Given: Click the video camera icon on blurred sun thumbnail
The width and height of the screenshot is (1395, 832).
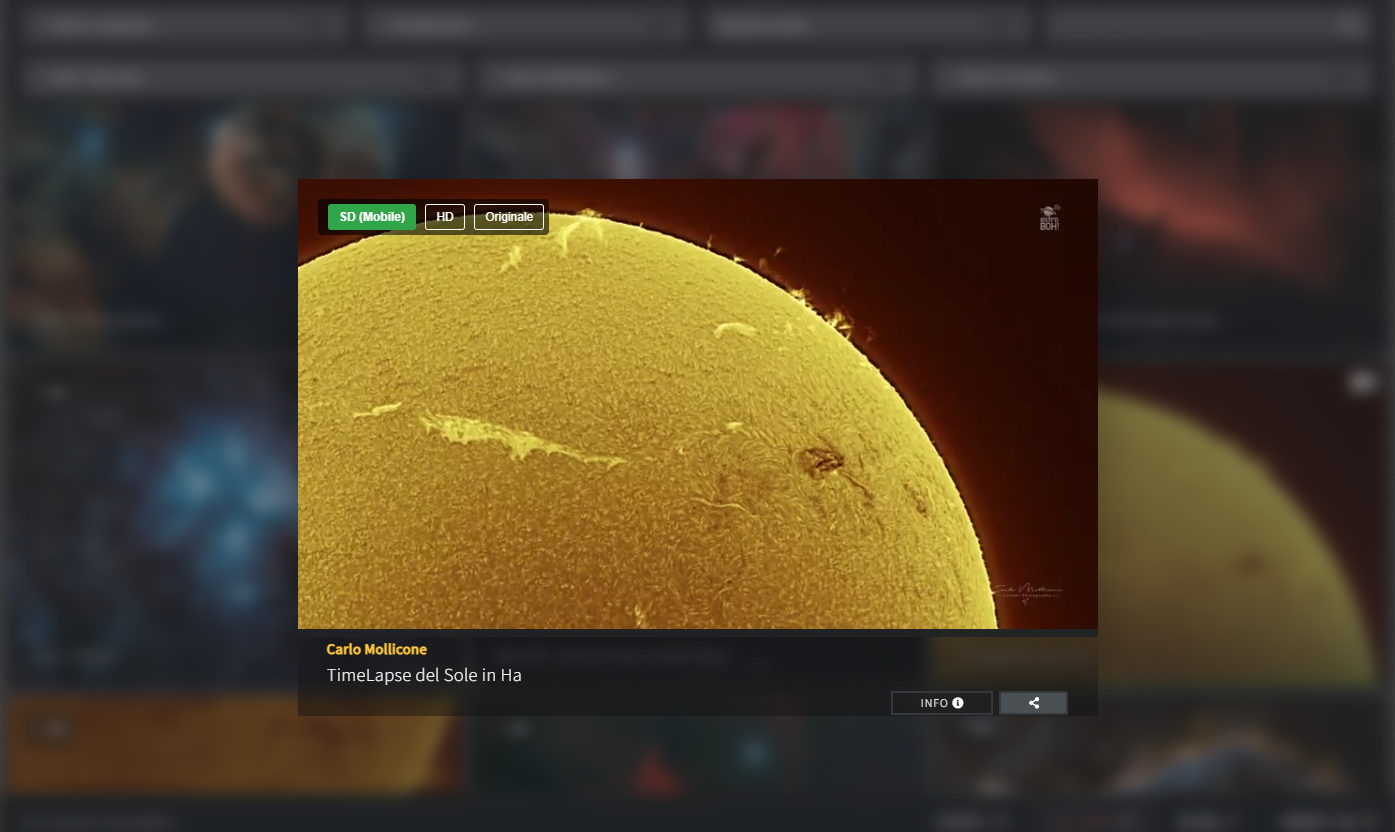Looking at the screenshot, I should pyautogui.click(x=1363, y=382).
